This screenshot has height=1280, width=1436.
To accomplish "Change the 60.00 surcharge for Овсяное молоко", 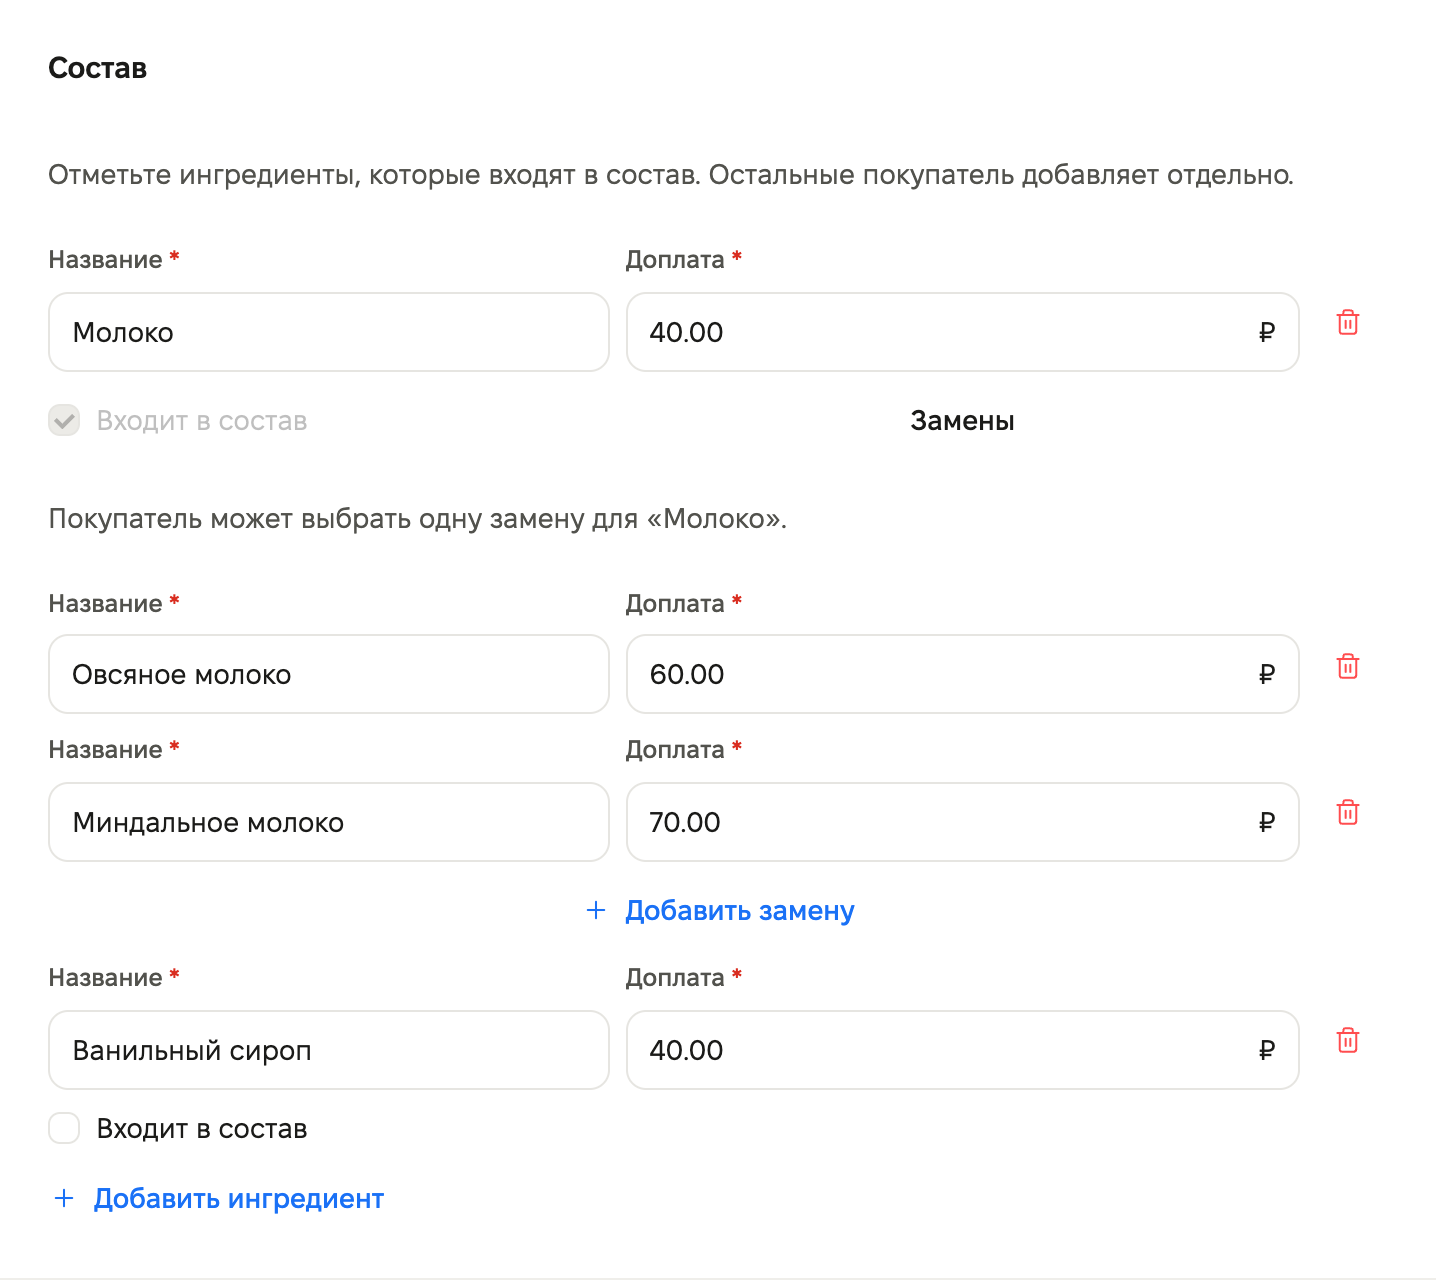I will (x=962, y=674).
